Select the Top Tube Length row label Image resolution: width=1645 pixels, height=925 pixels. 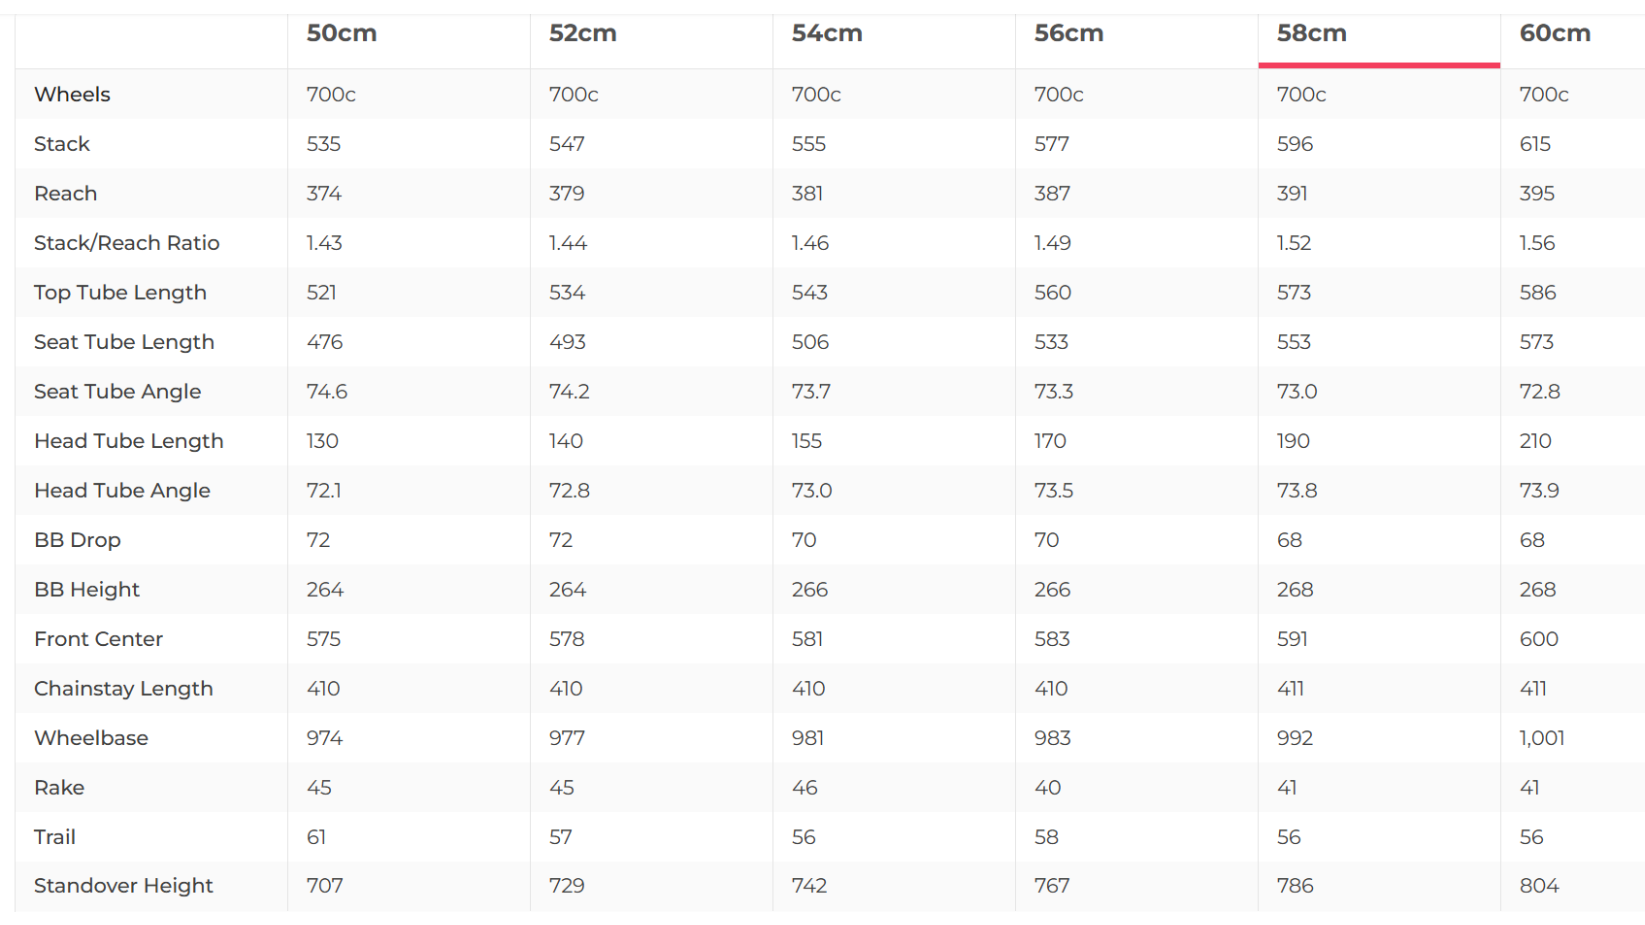[x=120, y=292]
